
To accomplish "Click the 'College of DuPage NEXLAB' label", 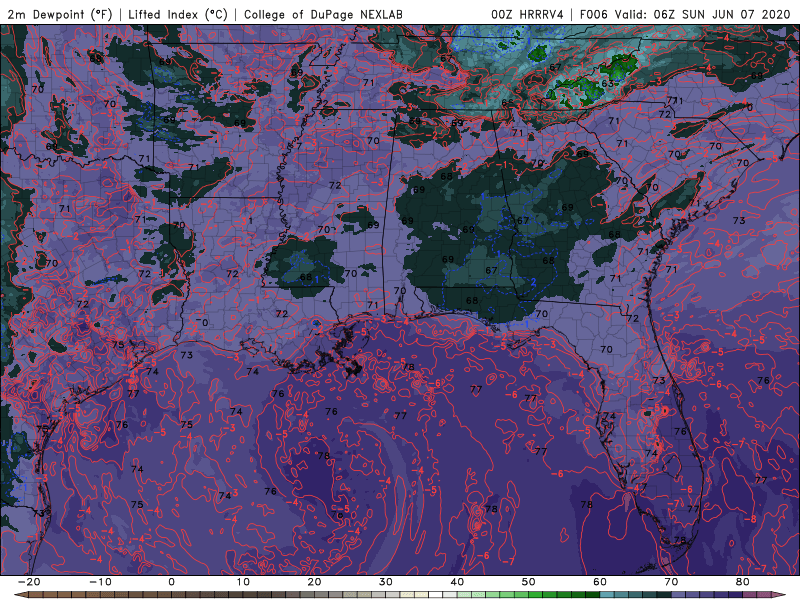I will 323,14.
